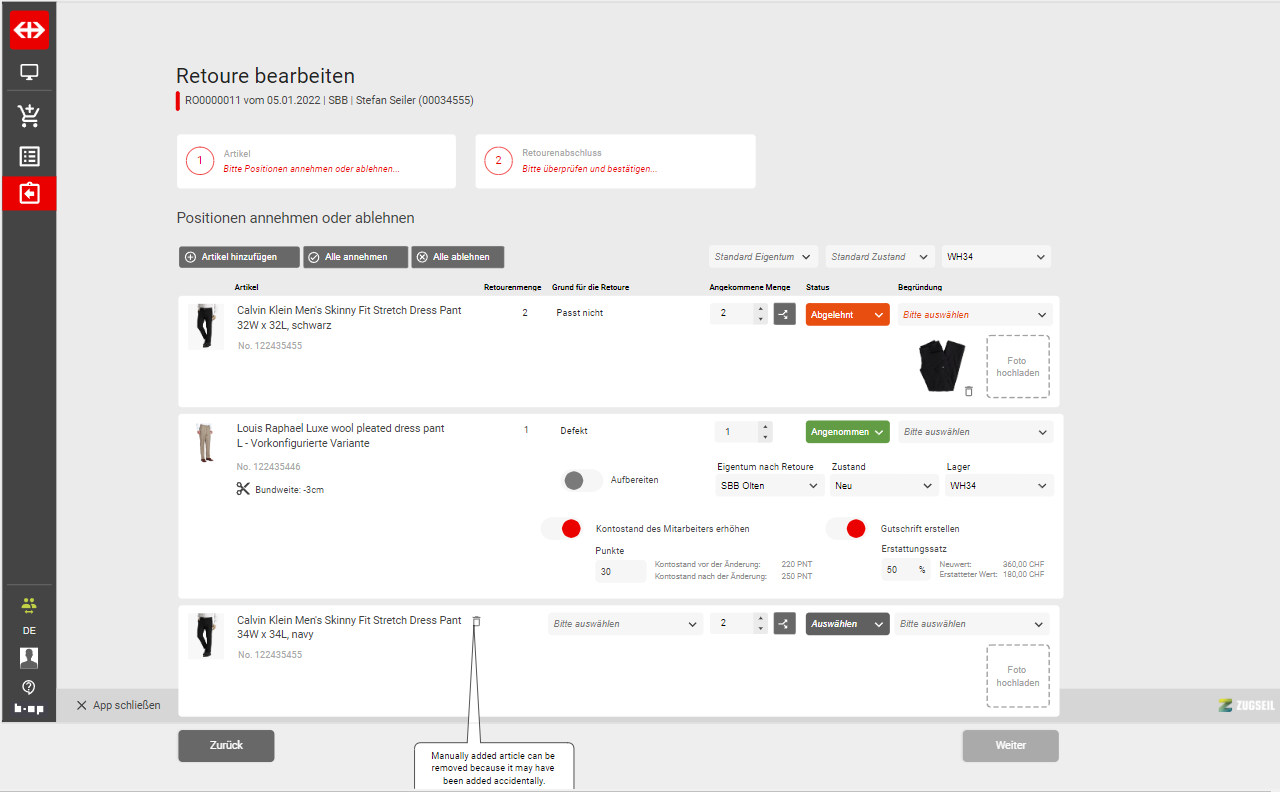1280x792 pixels.
Task: Click the Zugseil logo in the footer
Action: tap(1245, 705)
